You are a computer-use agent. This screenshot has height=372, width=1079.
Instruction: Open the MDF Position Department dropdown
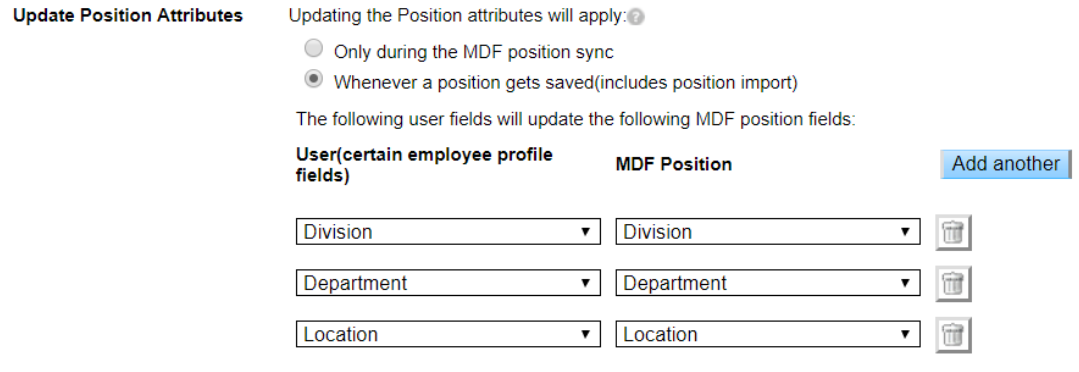[768, 283]
